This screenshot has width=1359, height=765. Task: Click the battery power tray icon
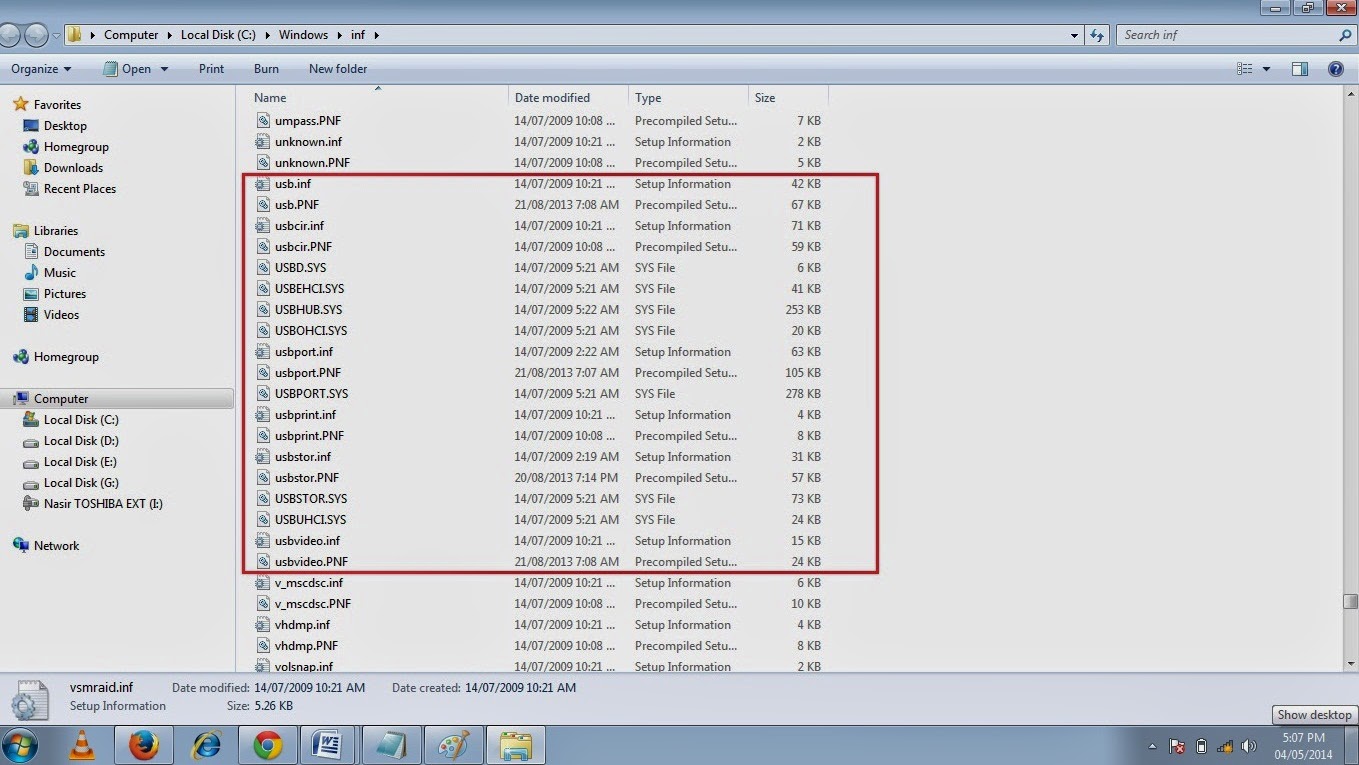[x=1202, y=747]
